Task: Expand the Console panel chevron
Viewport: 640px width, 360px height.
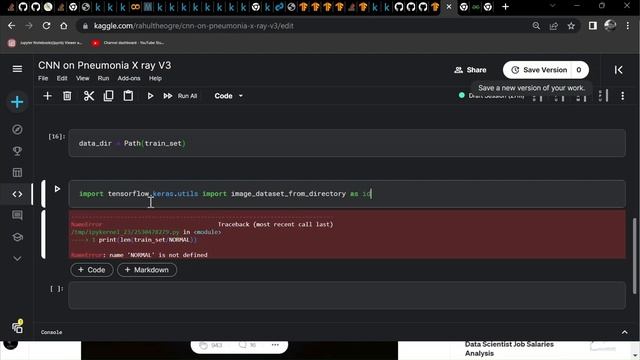Action: click(624, 332)
